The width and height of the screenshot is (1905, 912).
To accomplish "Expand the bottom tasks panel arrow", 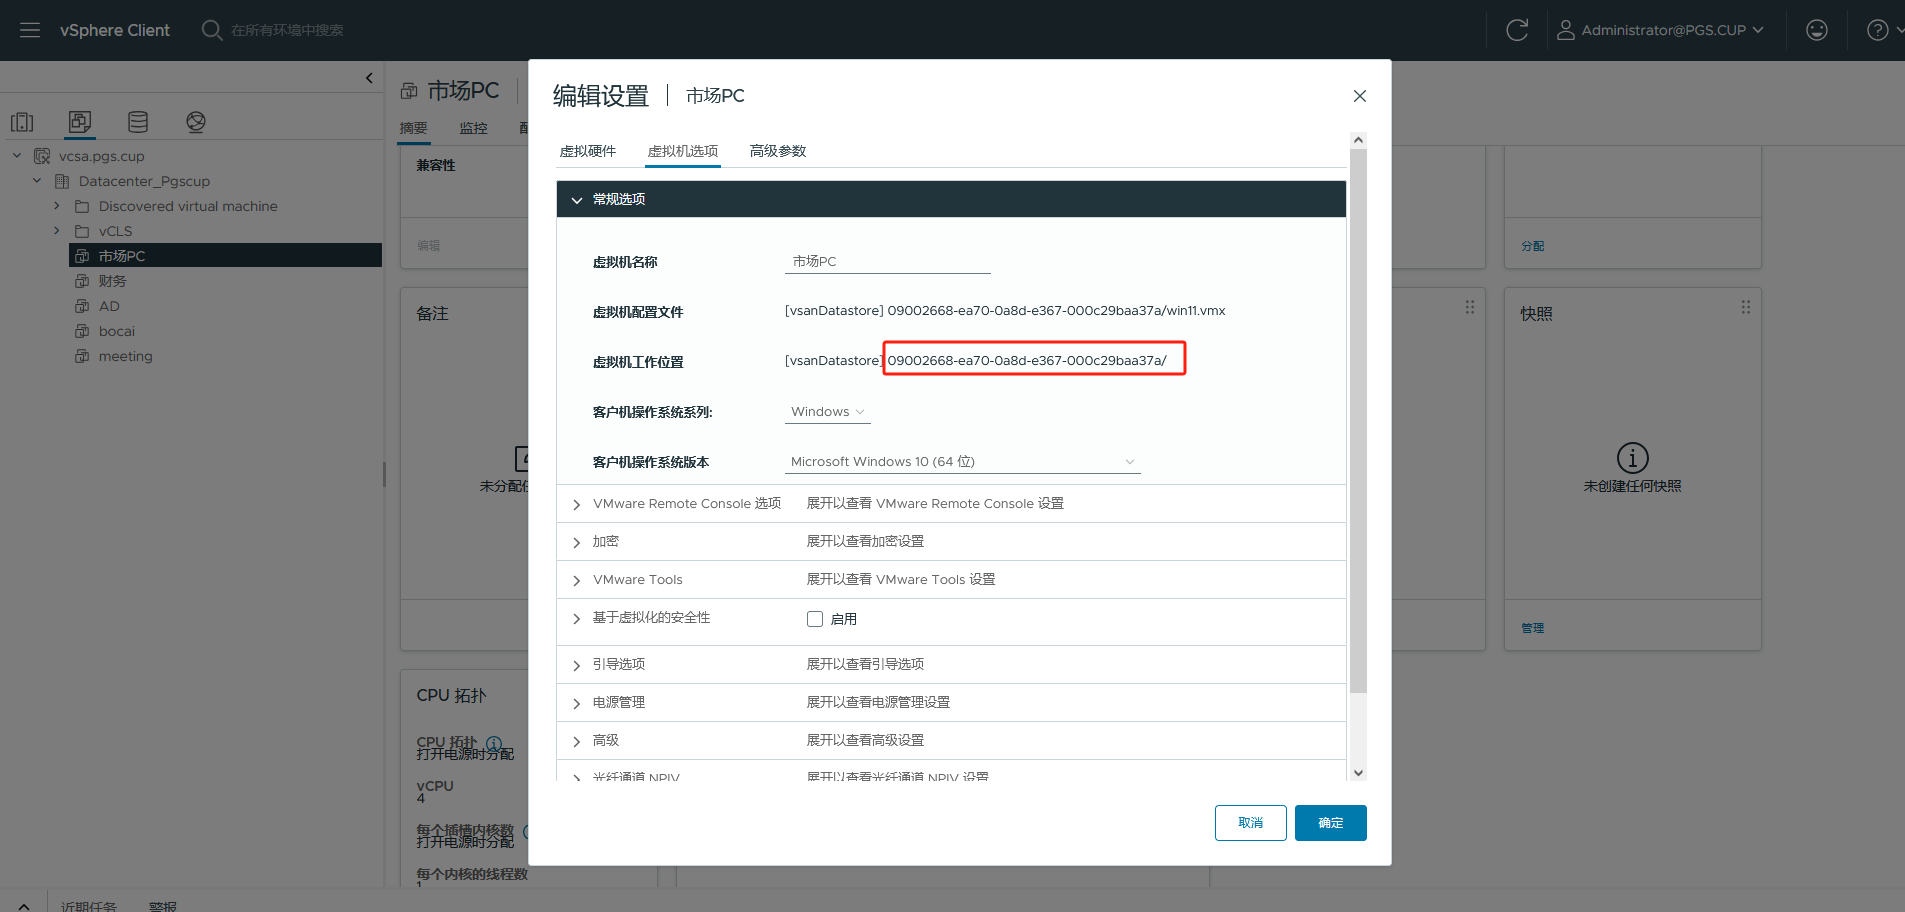I will (24, 906).
